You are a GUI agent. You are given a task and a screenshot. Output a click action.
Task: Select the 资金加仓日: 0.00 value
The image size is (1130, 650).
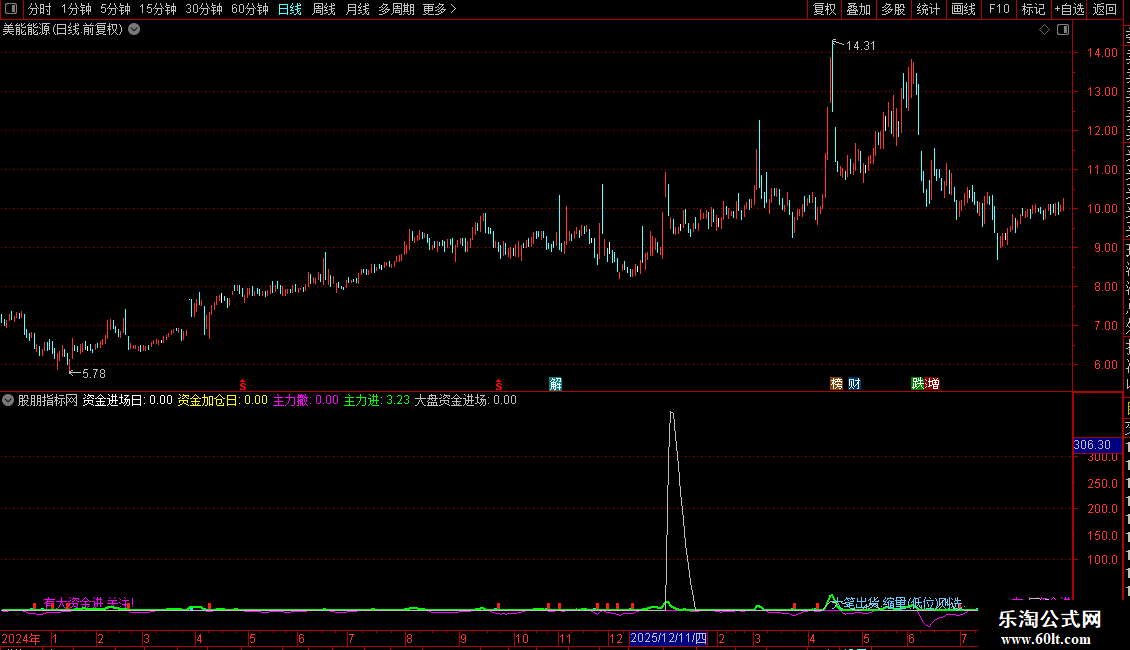tap(223, 400)
